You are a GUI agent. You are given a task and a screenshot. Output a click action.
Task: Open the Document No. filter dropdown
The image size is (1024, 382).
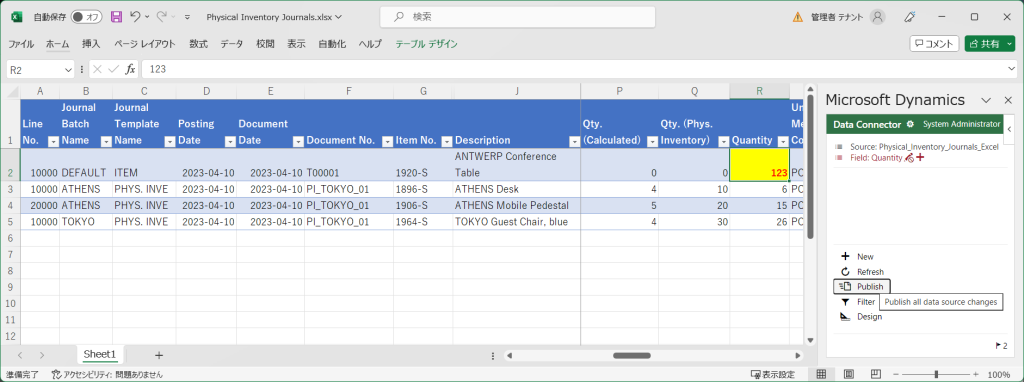pos(387,141)
